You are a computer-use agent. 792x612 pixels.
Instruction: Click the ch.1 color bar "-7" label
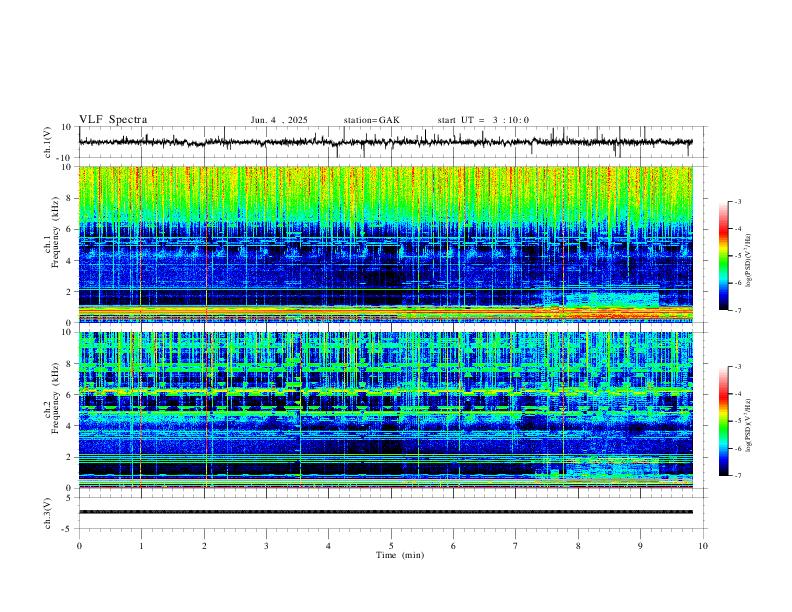pyautogui.click(x=738, y=310)
